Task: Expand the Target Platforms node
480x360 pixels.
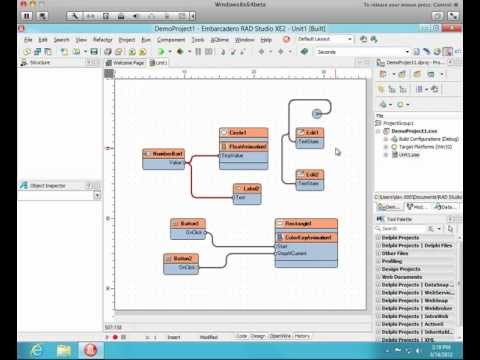Action: 386,147
